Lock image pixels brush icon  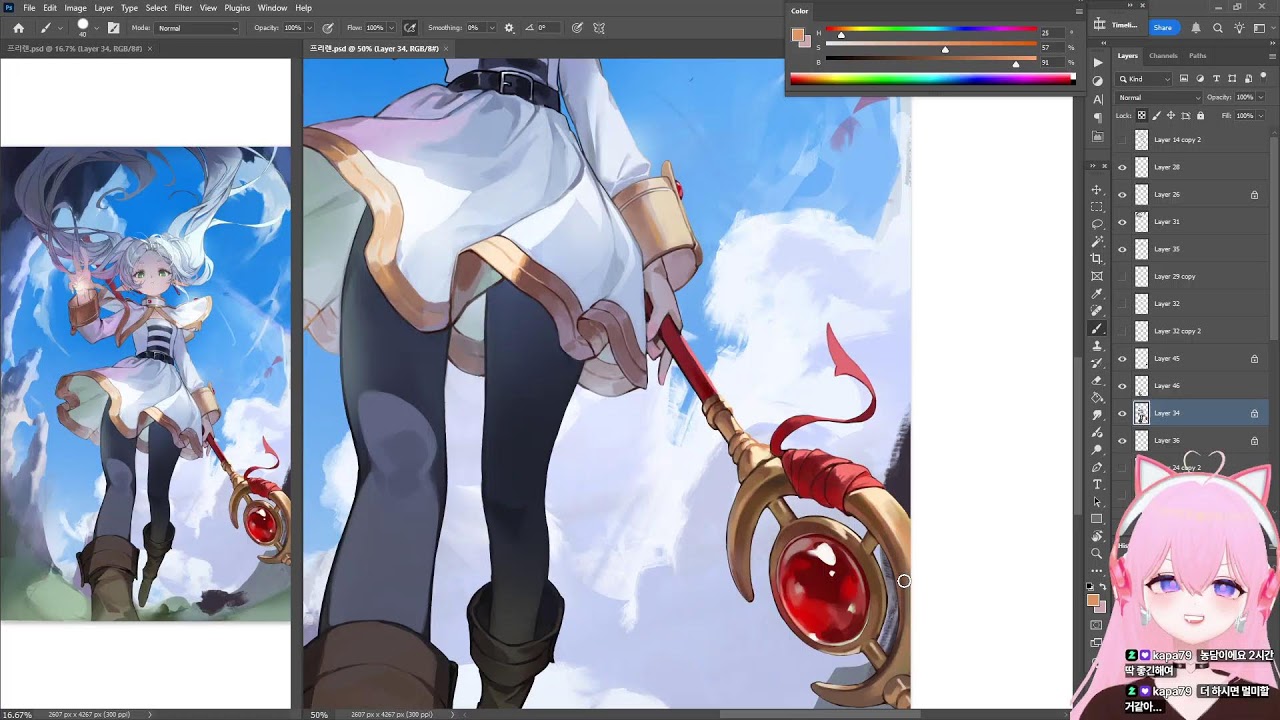[1156, 116]
